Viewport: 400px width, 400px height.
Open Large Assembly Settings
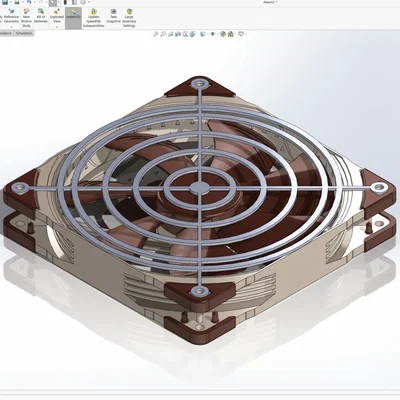(129, 18)
